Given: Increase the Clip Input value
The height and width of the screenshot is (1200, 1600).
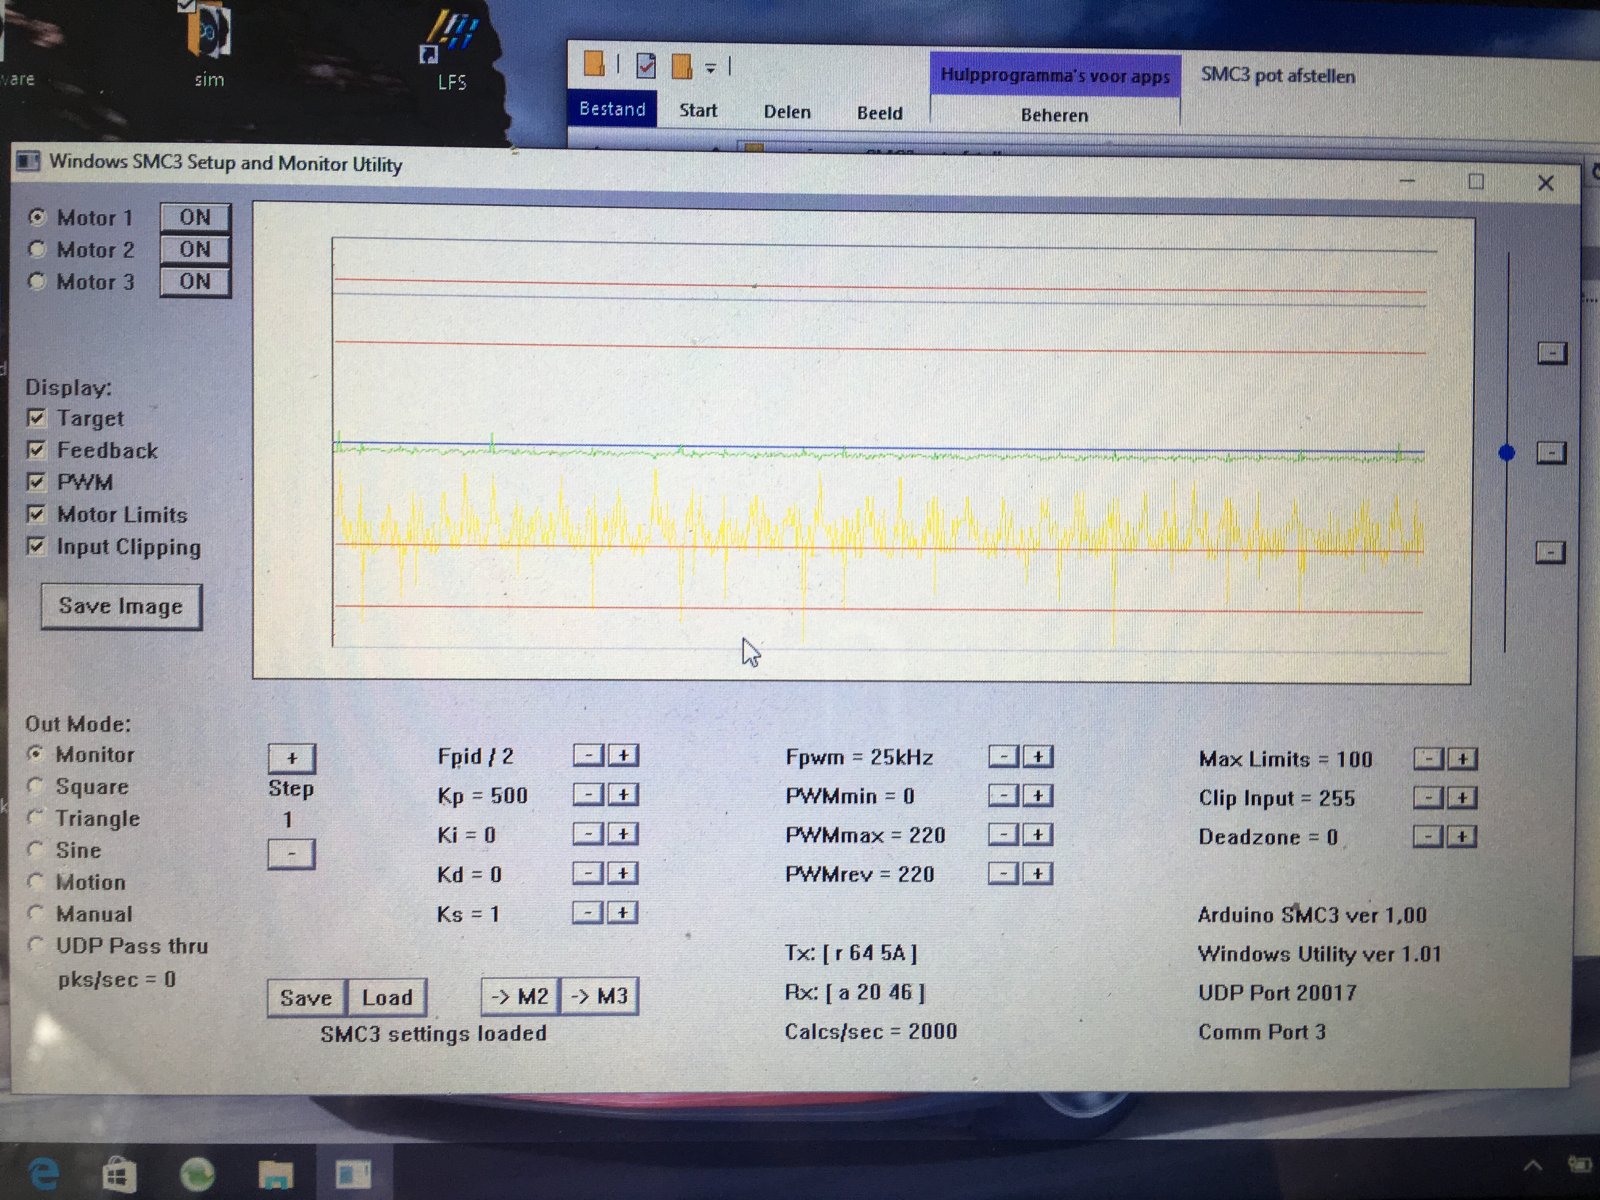Looking at the screenshot, I should (1462, 797).
